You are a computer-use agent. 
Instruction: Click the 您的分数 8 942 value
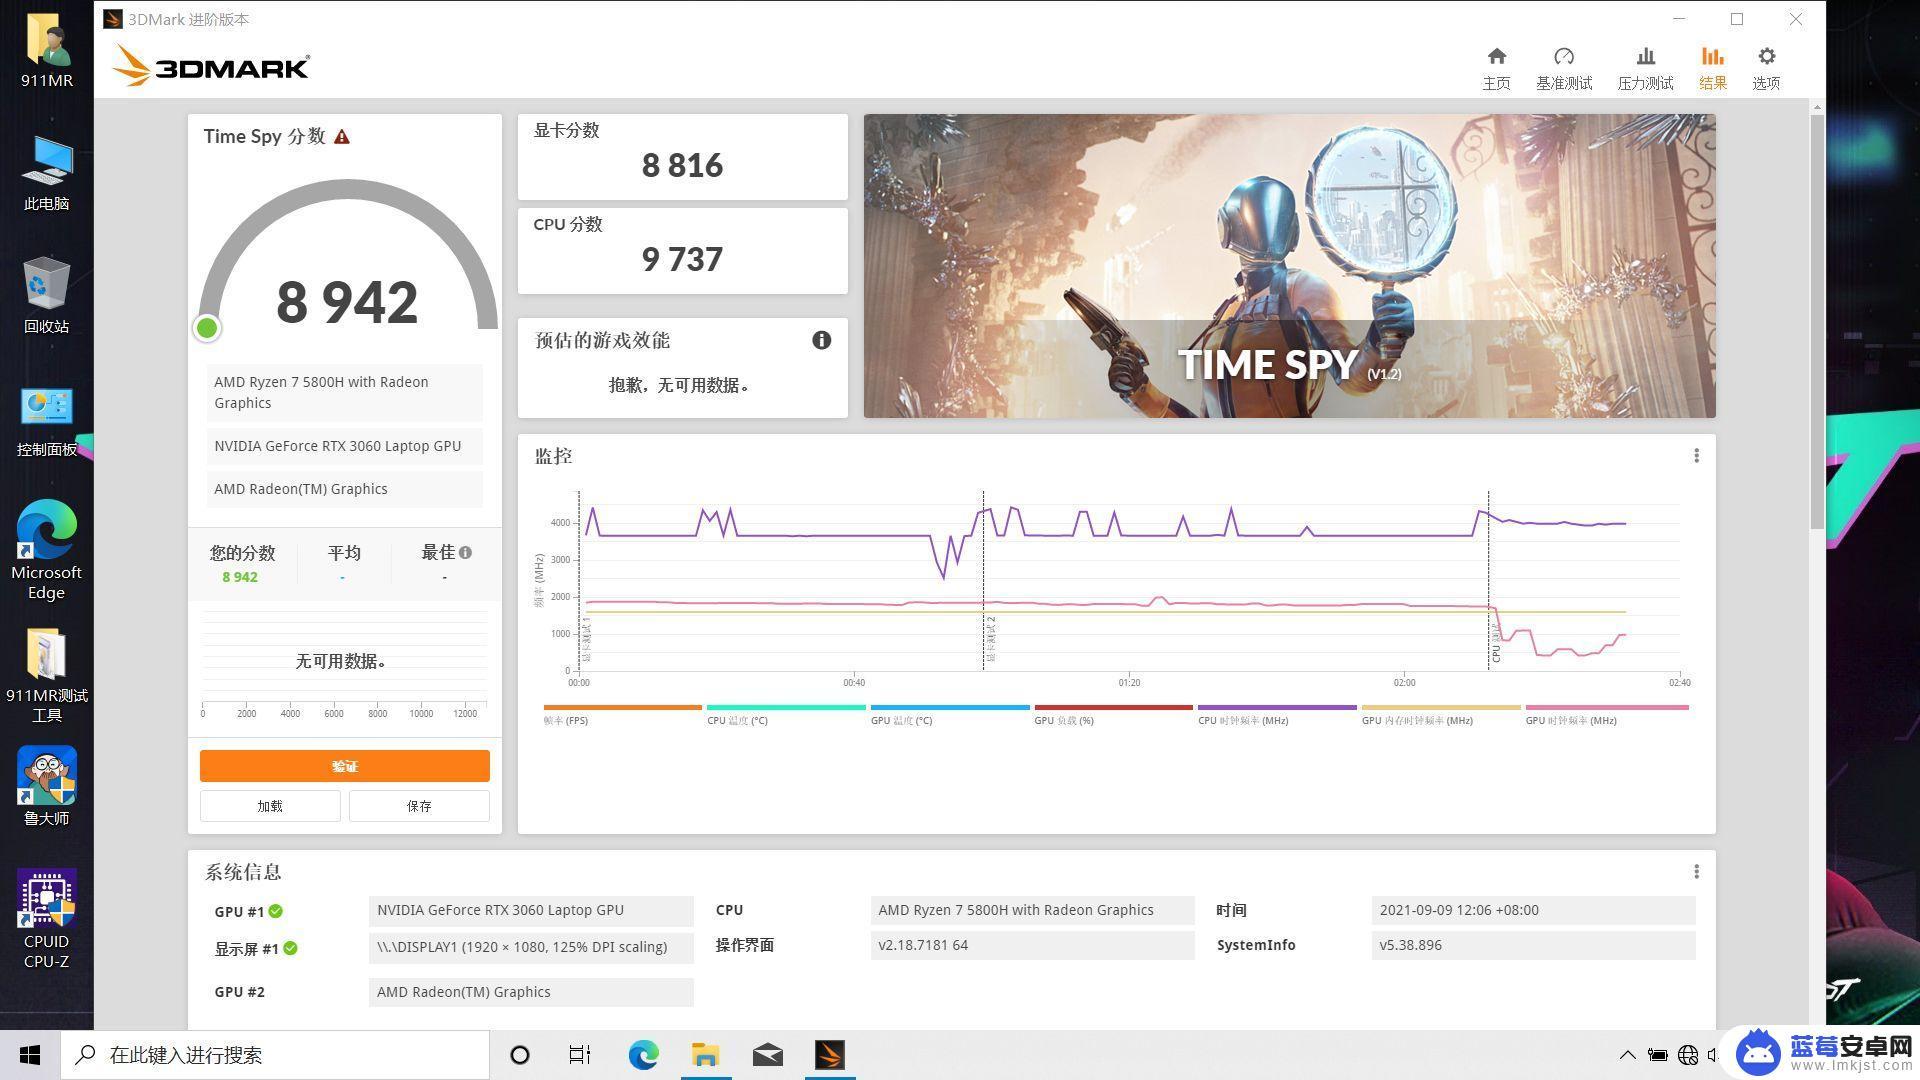(x=240, y=577)
